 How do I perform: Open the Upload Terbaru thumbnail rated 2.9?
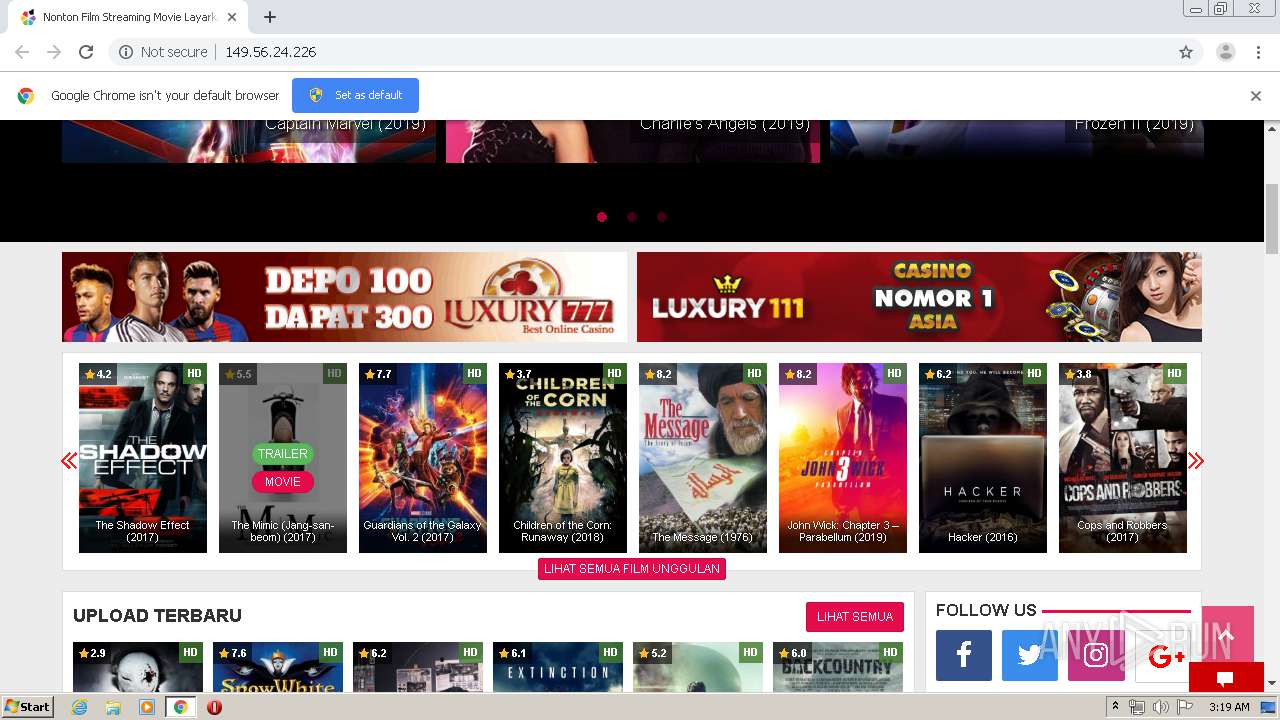(138, 667)
